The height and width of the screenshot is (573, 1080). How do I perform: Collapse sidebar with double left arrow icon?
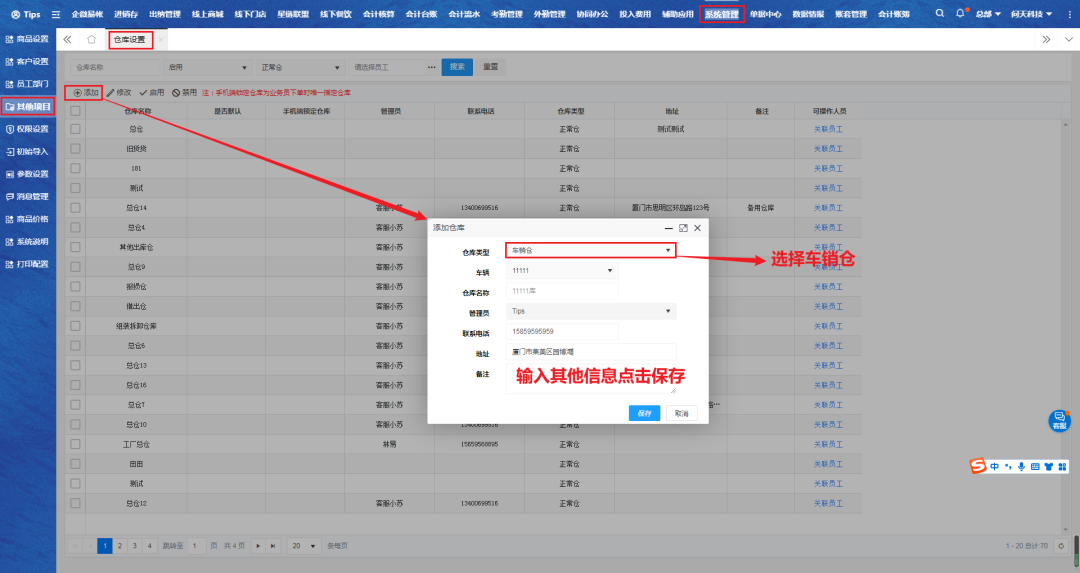[x=67, y=39]
